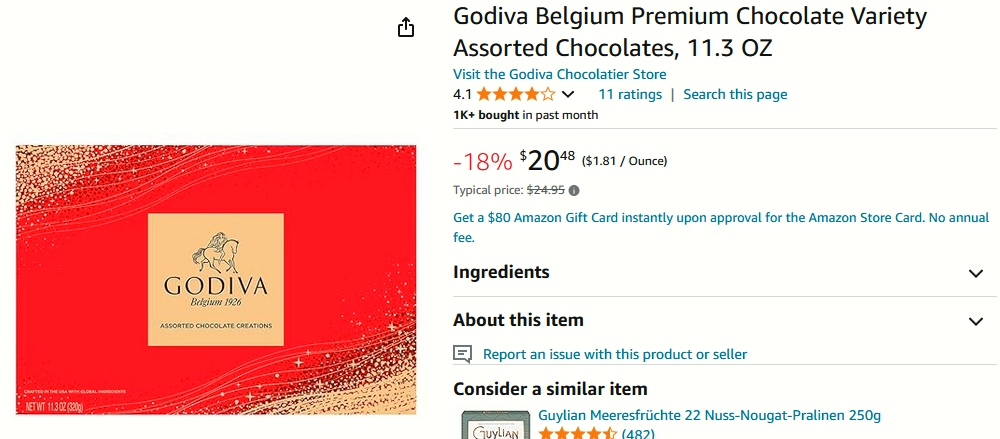The width and height of the screenshot is (1000, 439).
Task: Open the rating breakdown dropdown arrow
Action: coord(568,95)
